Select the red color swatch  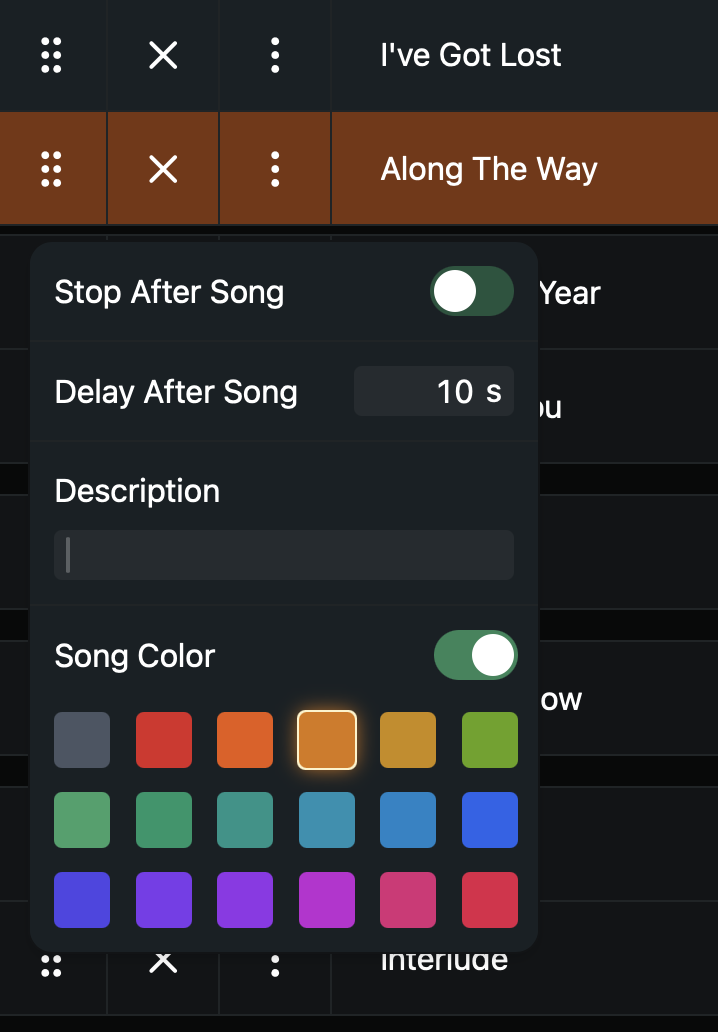click(x=164, y=740)
